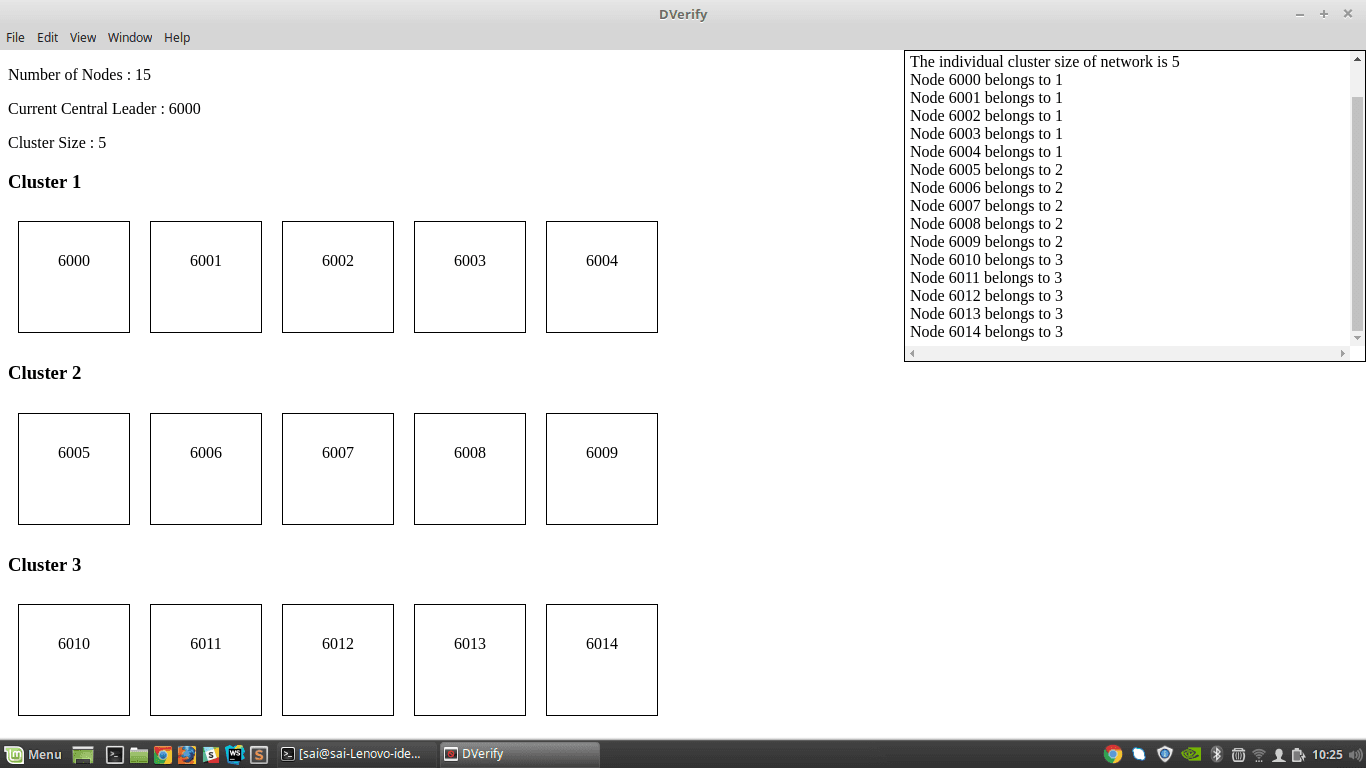Click the battery status tray icon
The height and width of the screenshot is (768, 1366).
[x=1298, y=755]
